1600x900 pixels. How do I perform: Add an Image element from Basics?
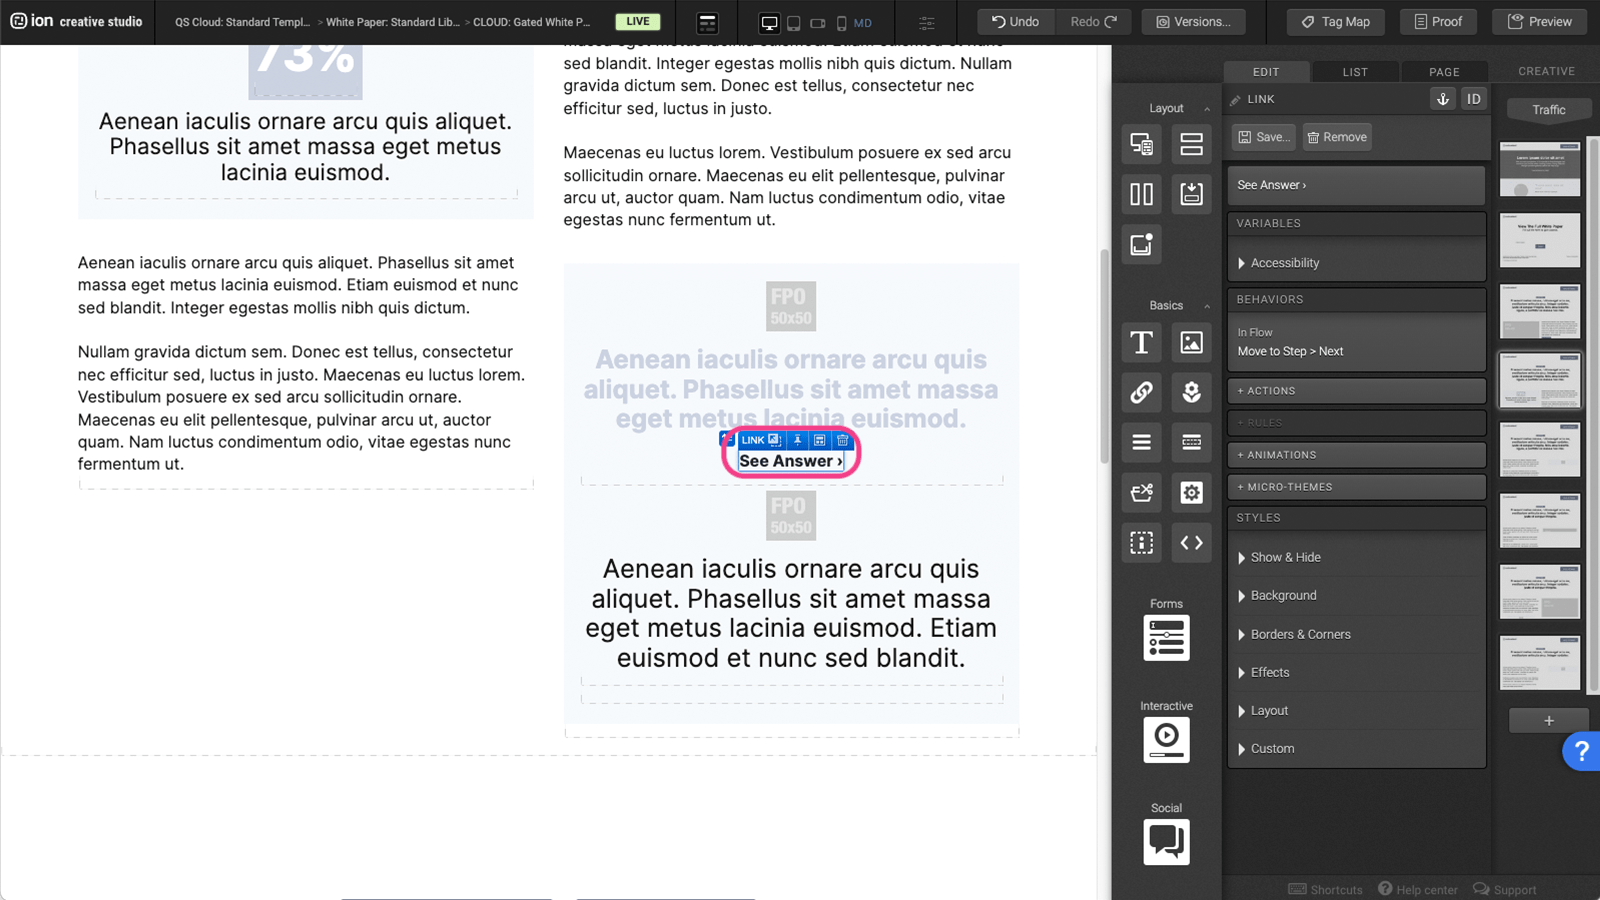[x=1191, y=343]
